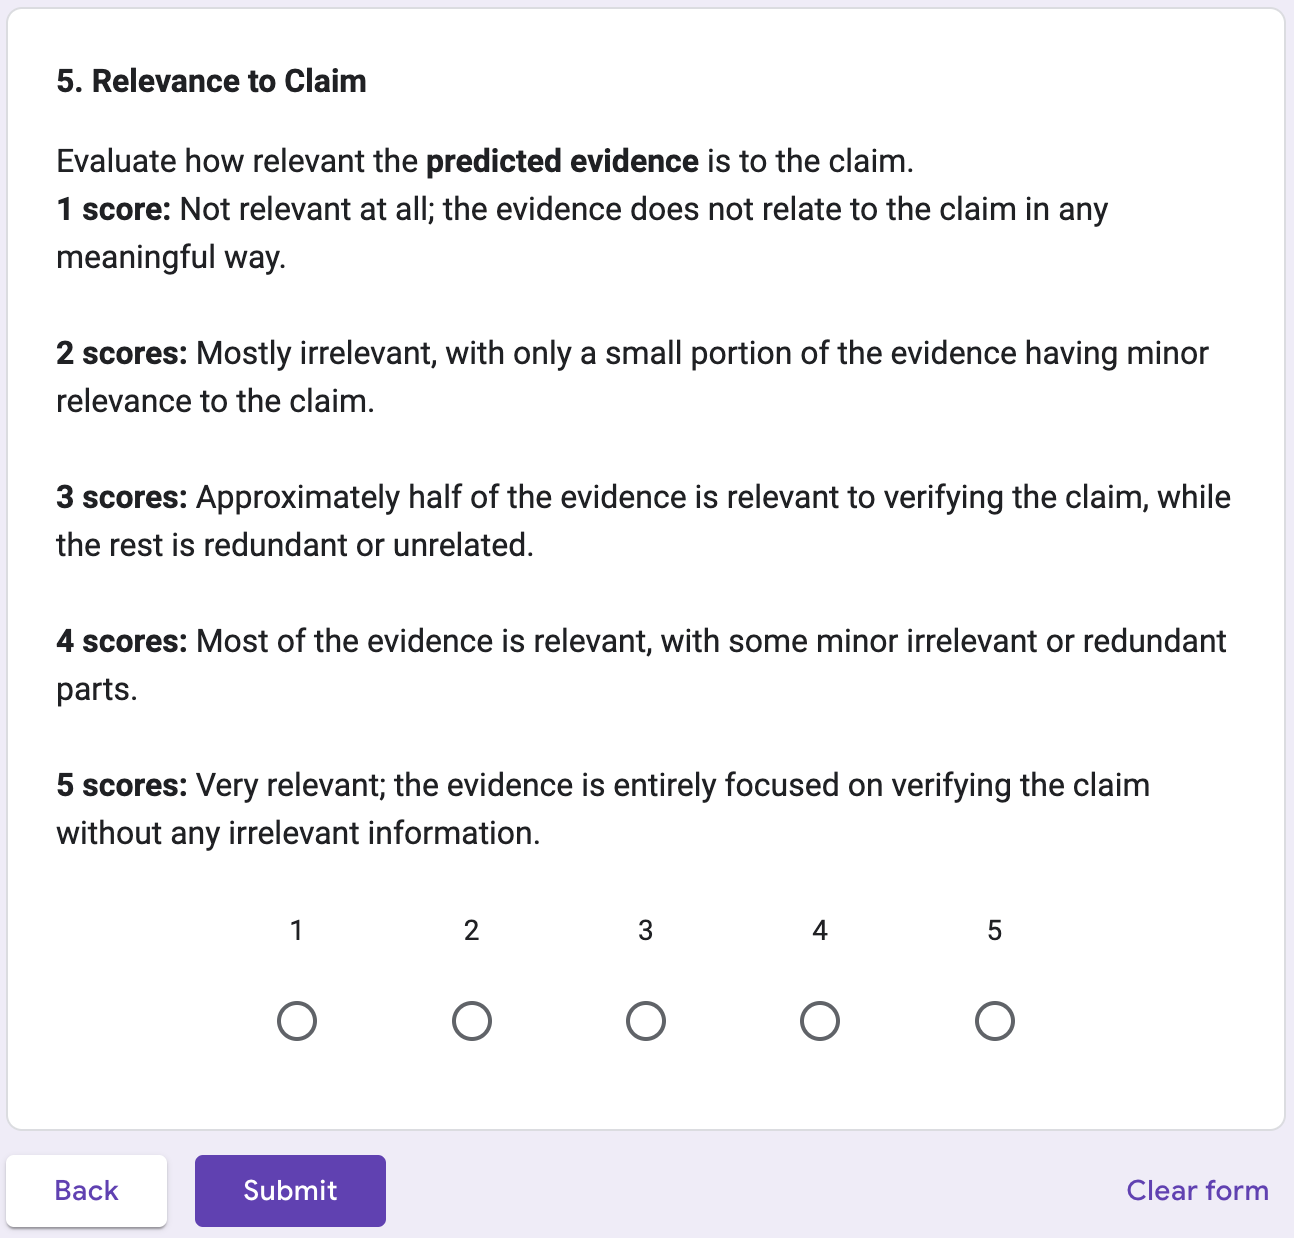Click the Clear form link
The image size is (1294, 1238).
point(1197,1190)
